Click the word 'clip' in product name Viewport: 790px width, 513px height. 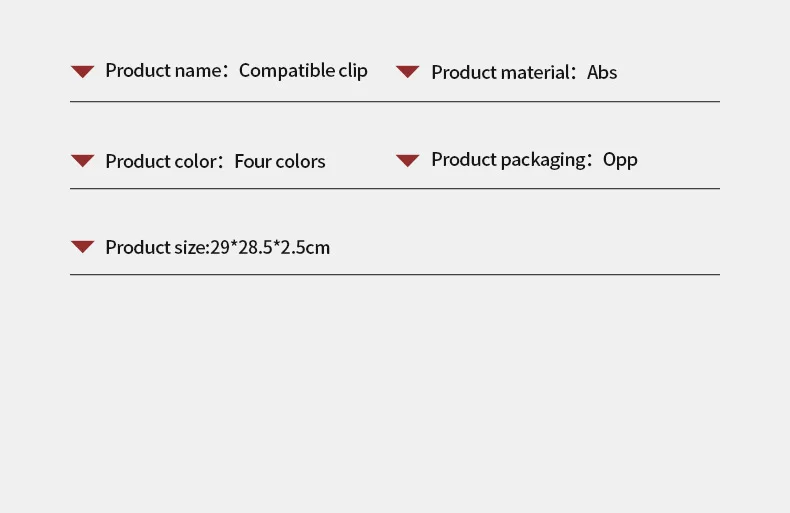pyautogui.click(x=353, y=71)
